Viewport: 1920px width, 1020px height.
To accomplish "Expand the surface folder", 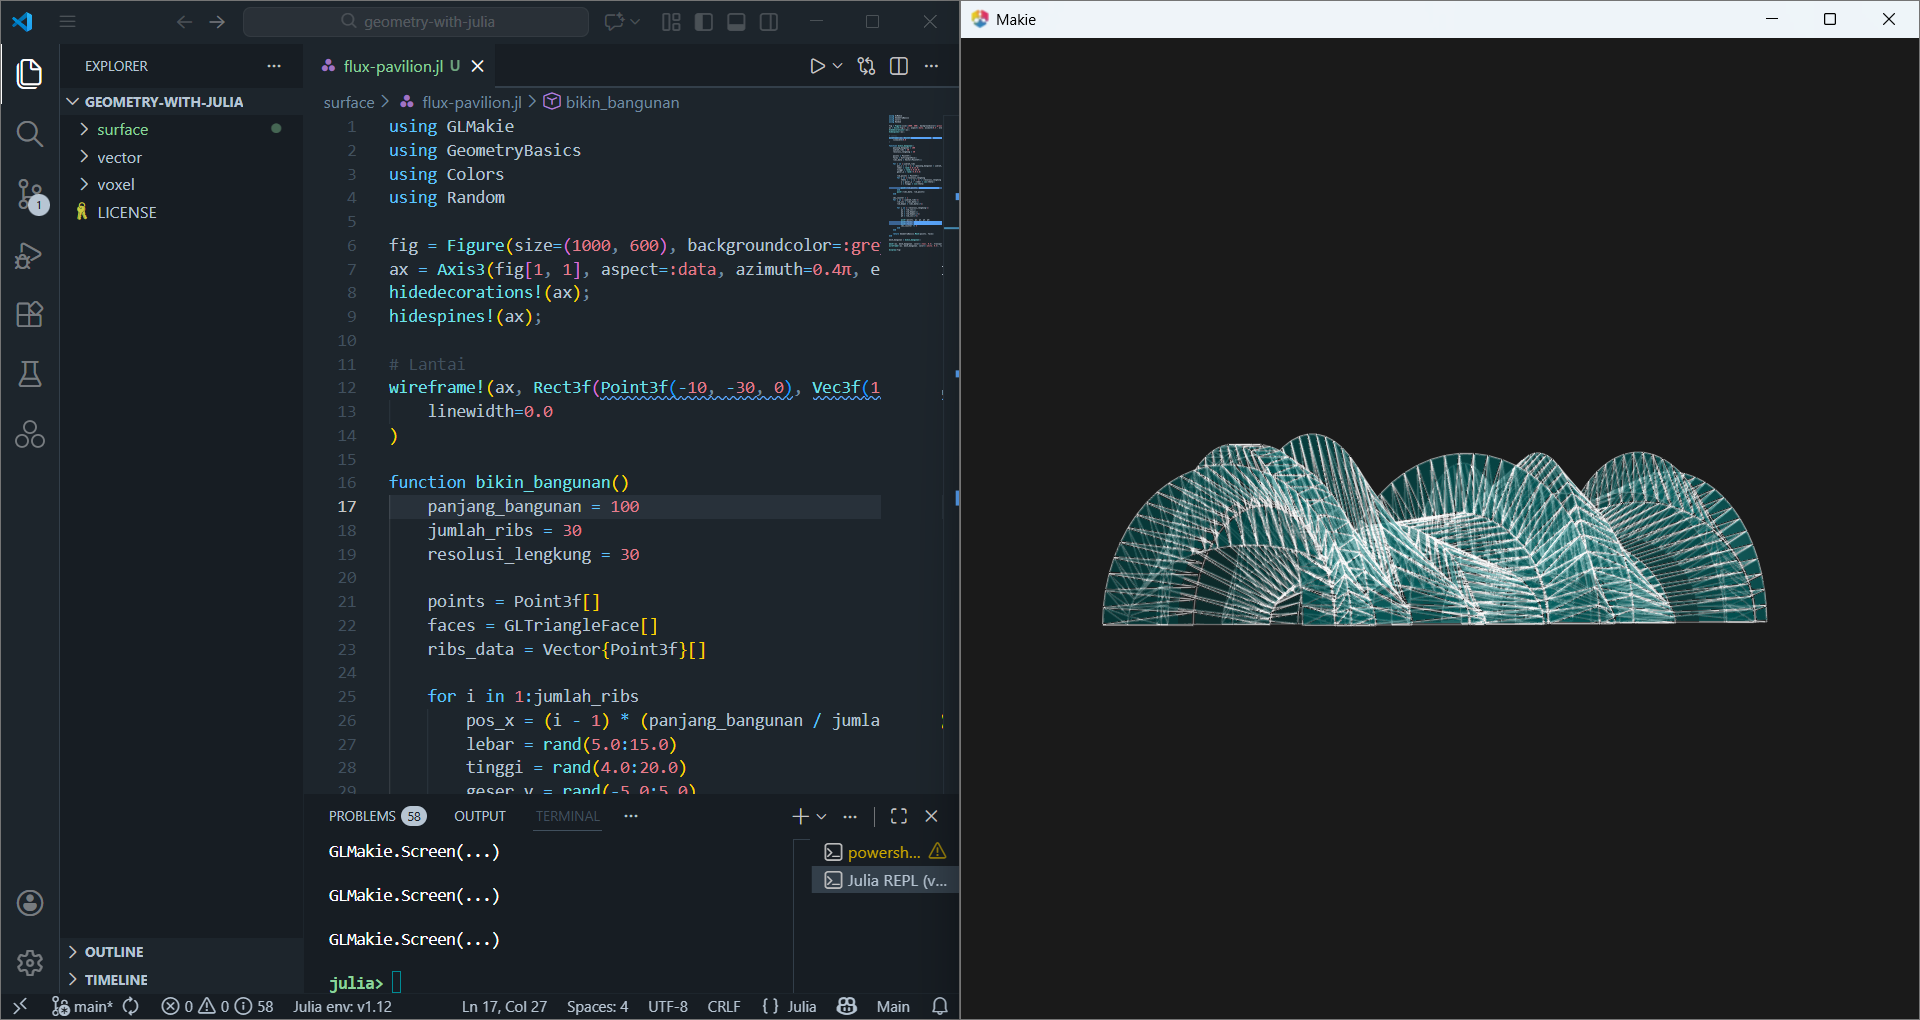I will (x=122, y=129).
